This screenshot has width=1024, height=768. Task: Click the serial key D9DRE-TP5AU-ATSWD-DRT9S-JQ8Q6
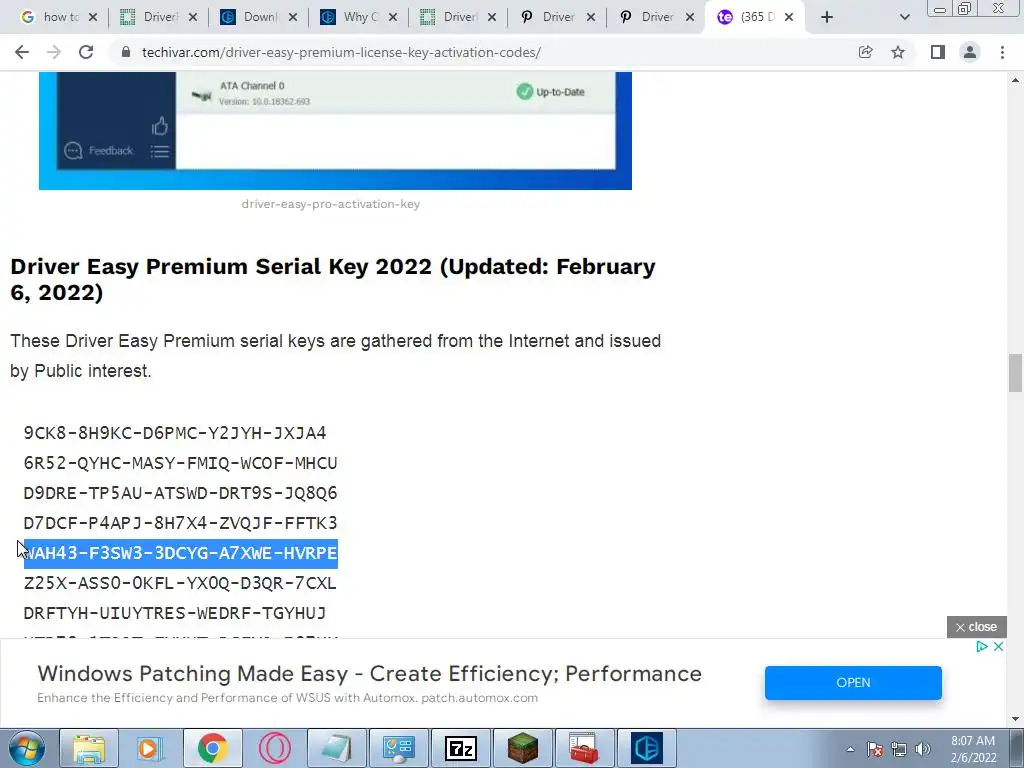point(180,493)
